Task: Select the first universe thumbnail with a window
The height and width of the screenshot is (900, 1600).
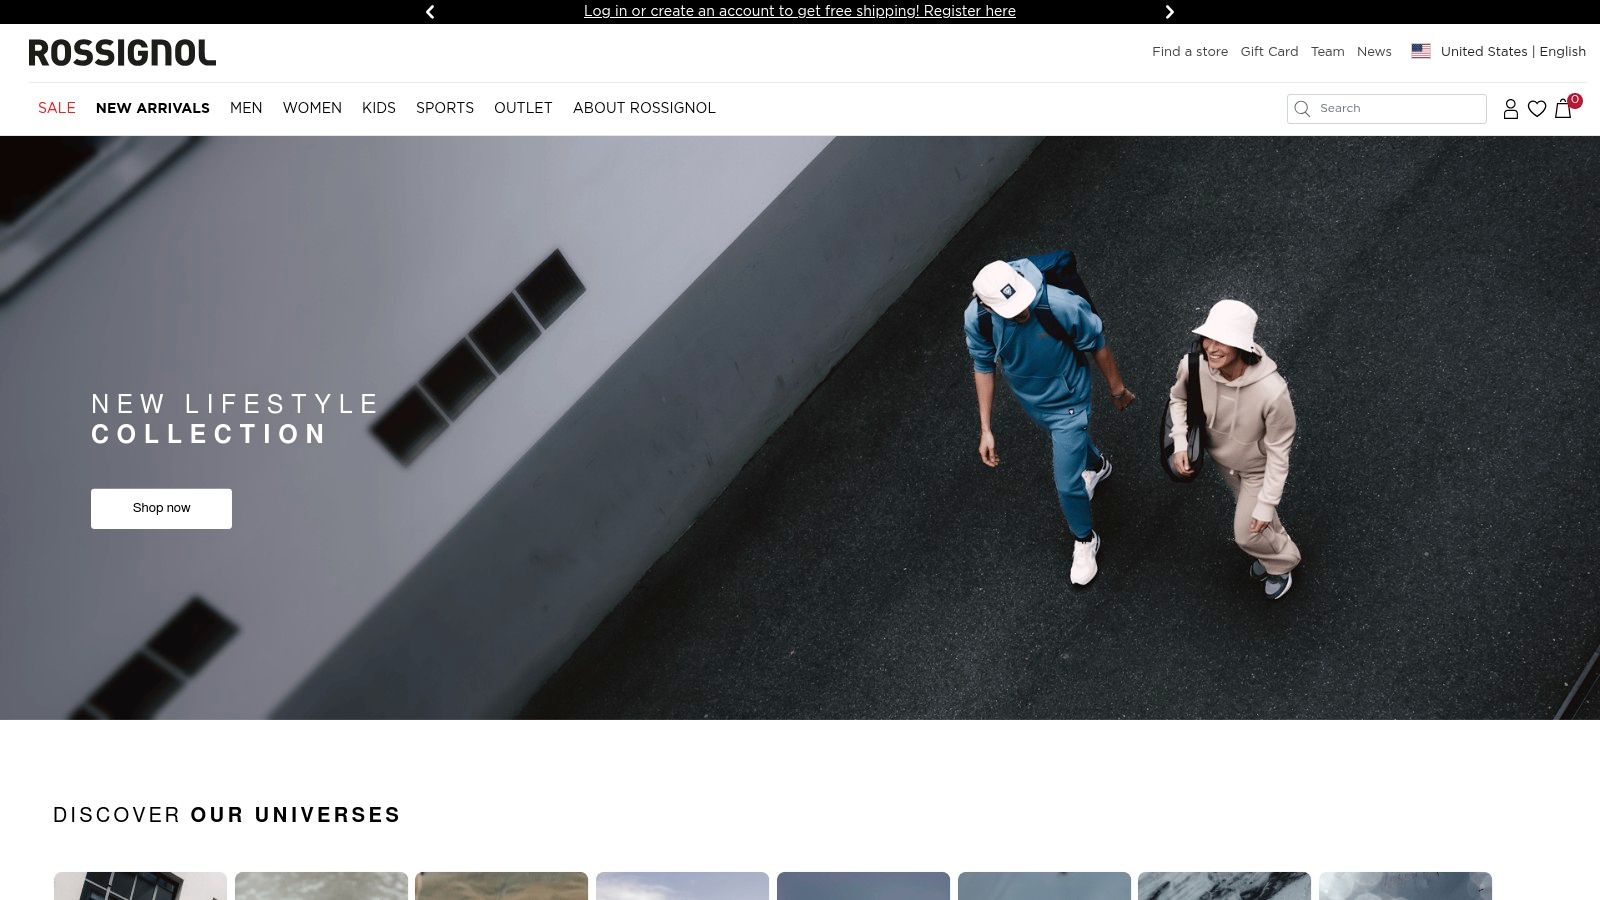Action: [x=140, y=886]
